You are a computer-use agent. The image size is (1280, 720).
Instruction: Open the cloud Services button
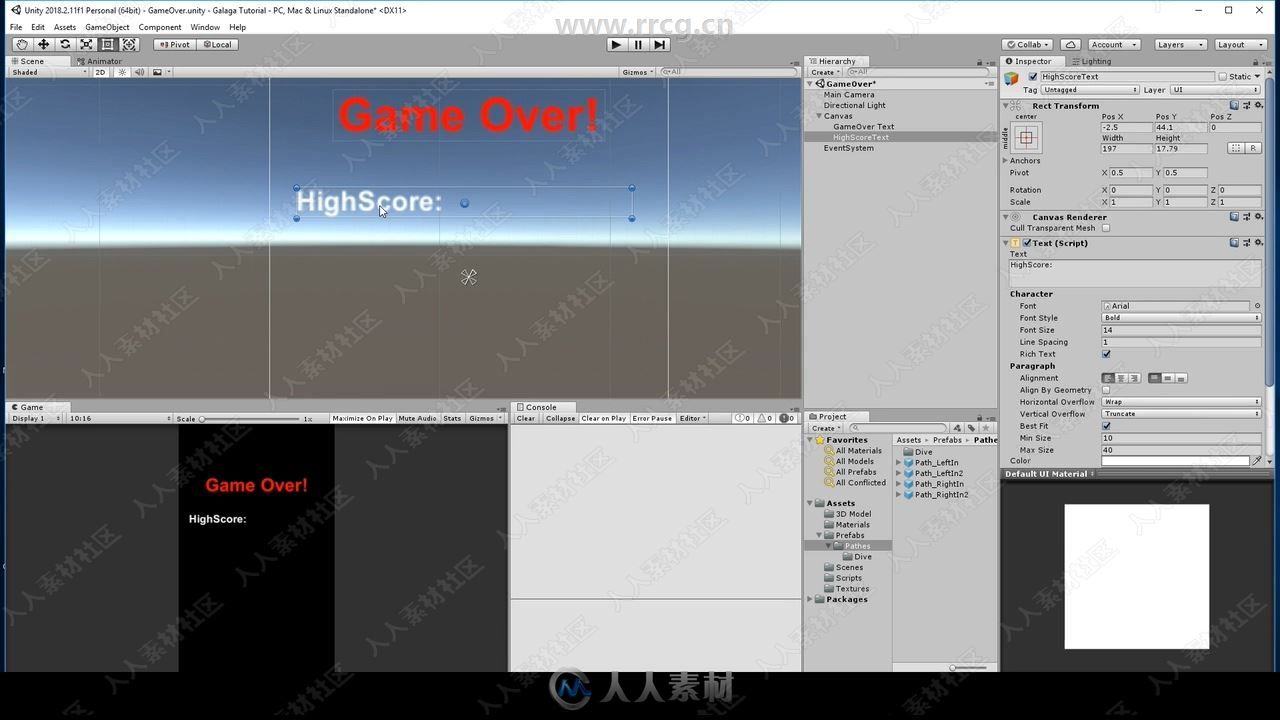click(1070, 44)
